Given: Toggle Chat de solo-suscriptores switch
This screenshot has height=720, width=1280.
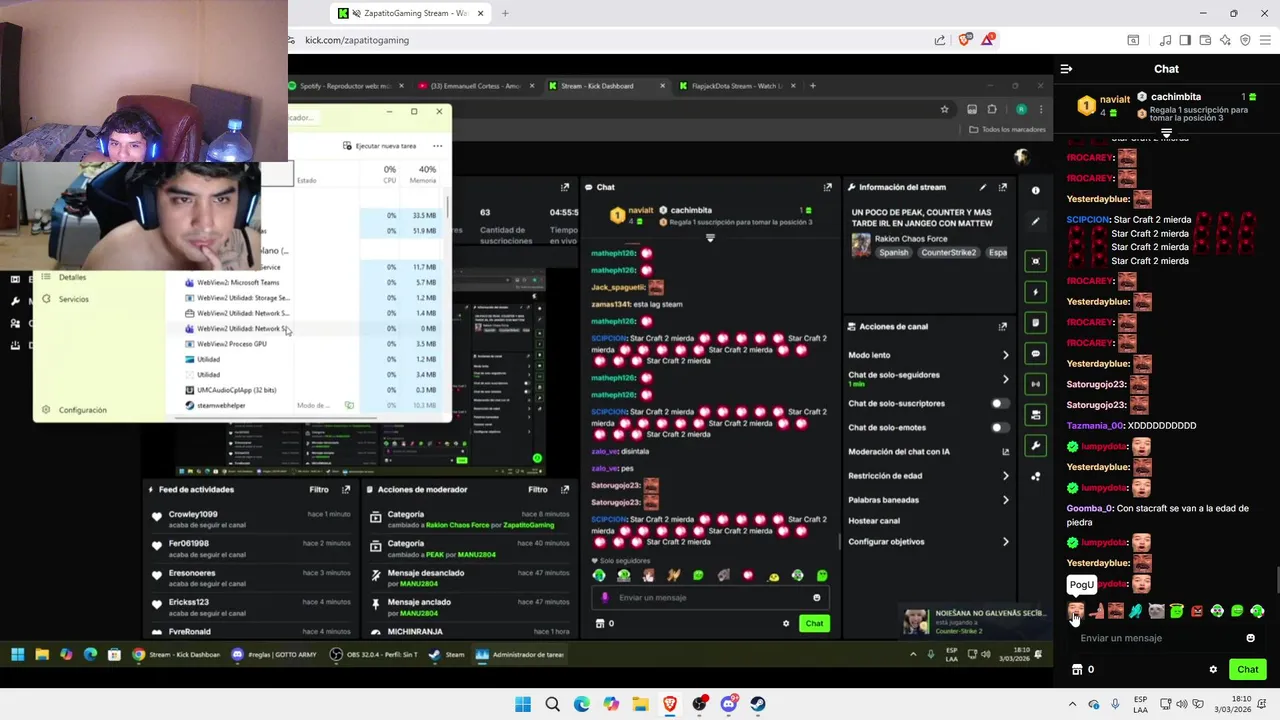Looking at the screenshot, I should tap(999, 403).
